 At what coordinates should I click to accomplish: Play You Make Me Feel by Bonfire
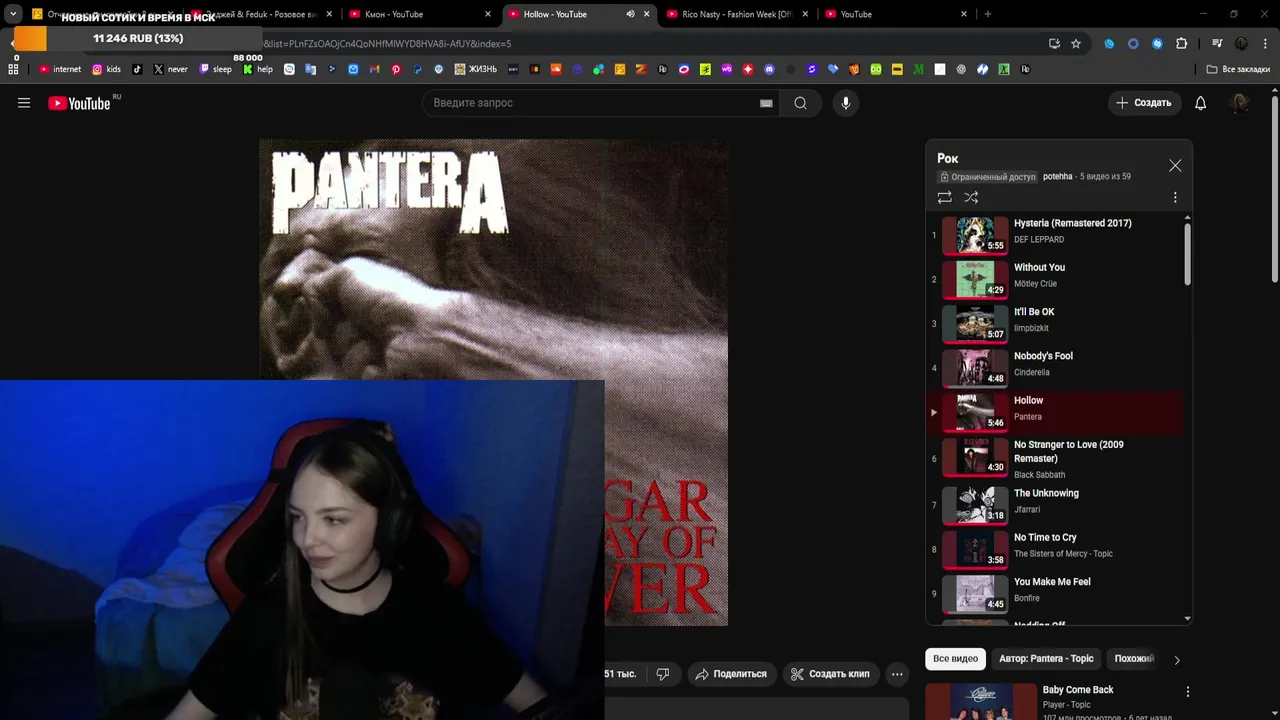(x=1055, y=592)
